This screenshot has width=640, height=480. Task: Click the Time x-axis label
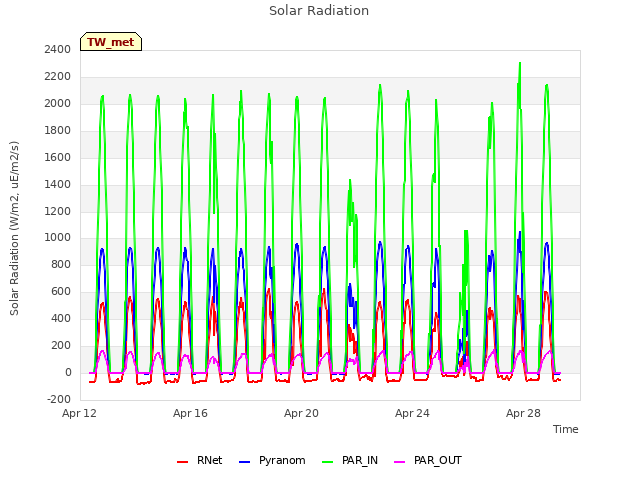pyautogui.click(x=565, y=429)
